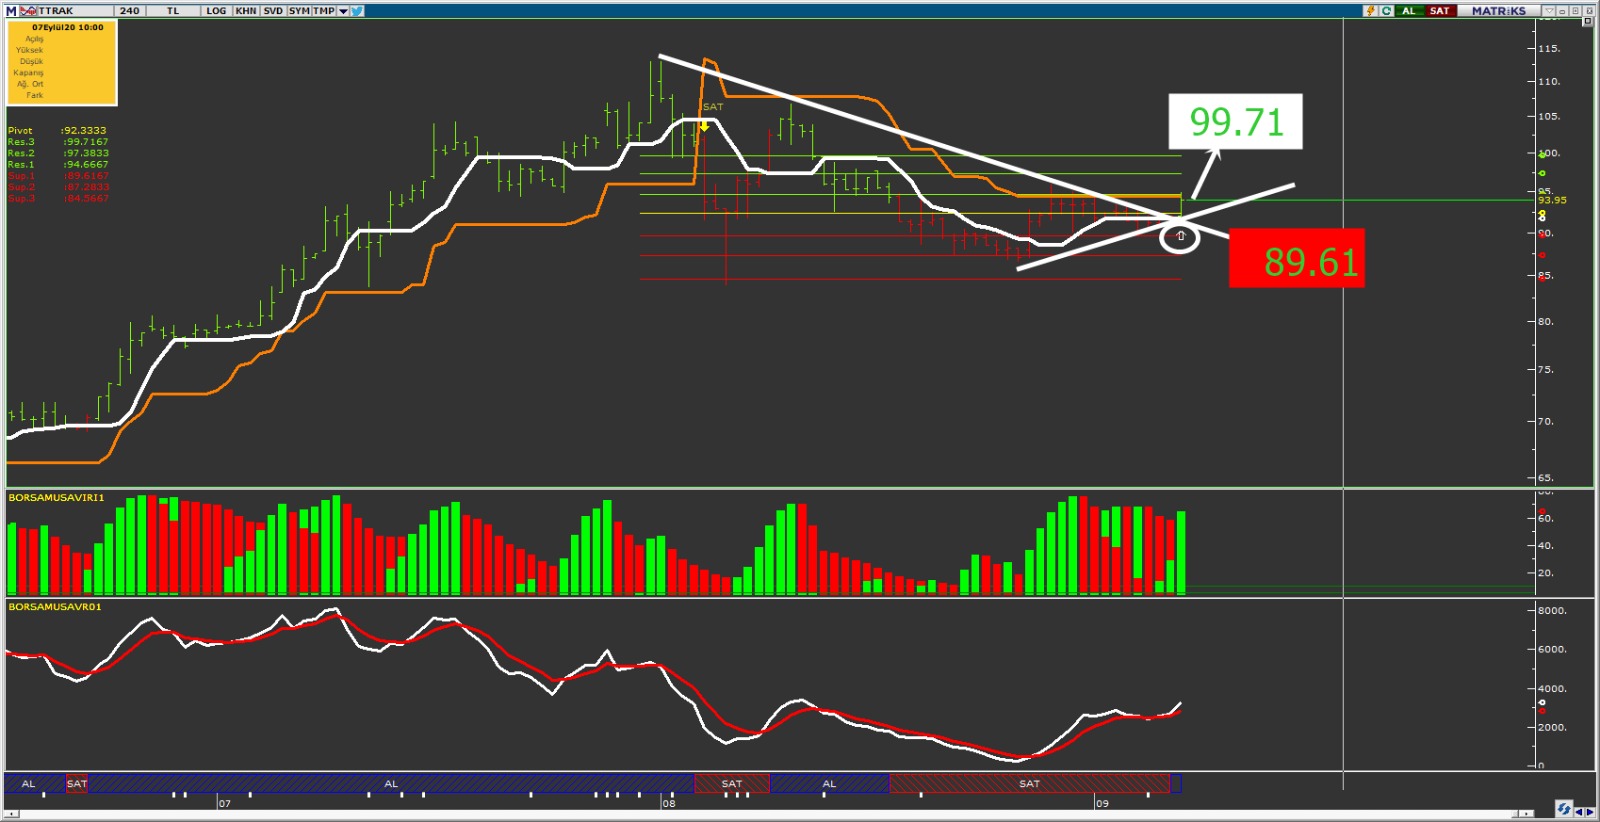Open the TMP template menu

(x=323, y=11)
